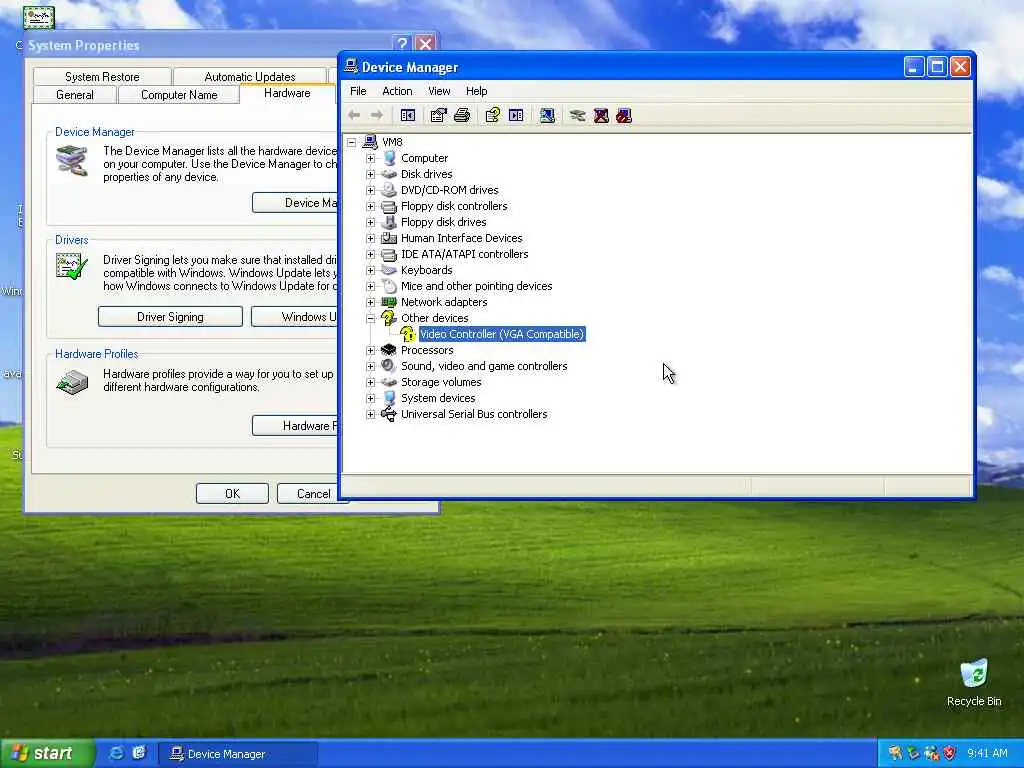Click the second Quick Launch icon beside Internet Explorer
Viewport: 1024px width, 768px height.
[x=138, y=753]
